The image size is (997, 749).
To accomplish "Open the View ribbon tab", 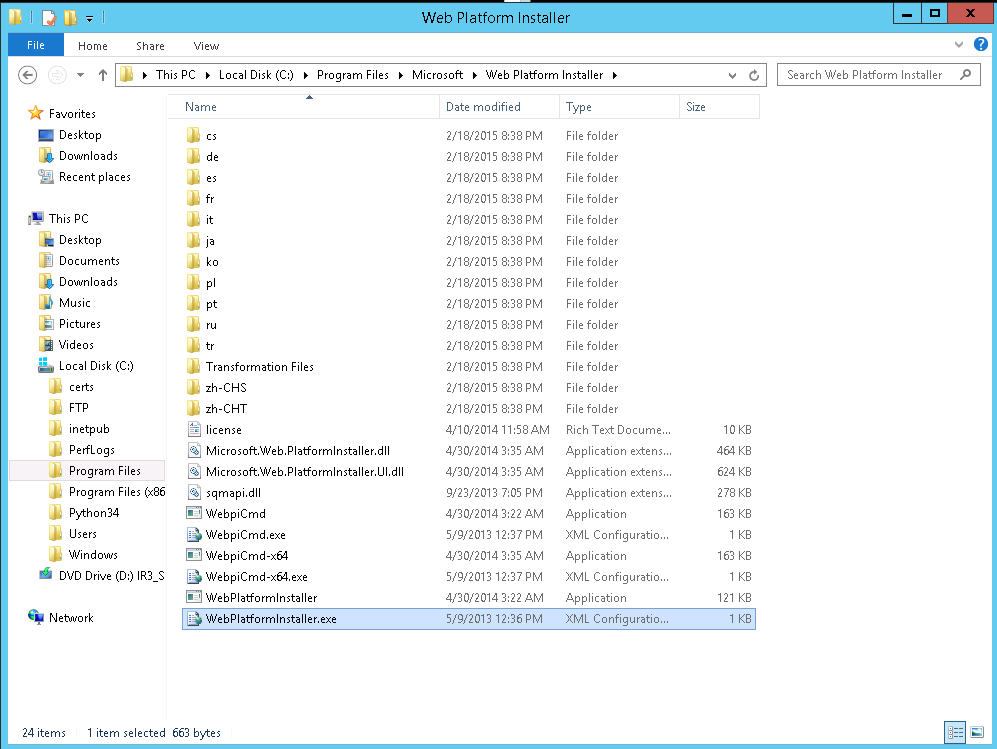I will (x=206, y=46).
